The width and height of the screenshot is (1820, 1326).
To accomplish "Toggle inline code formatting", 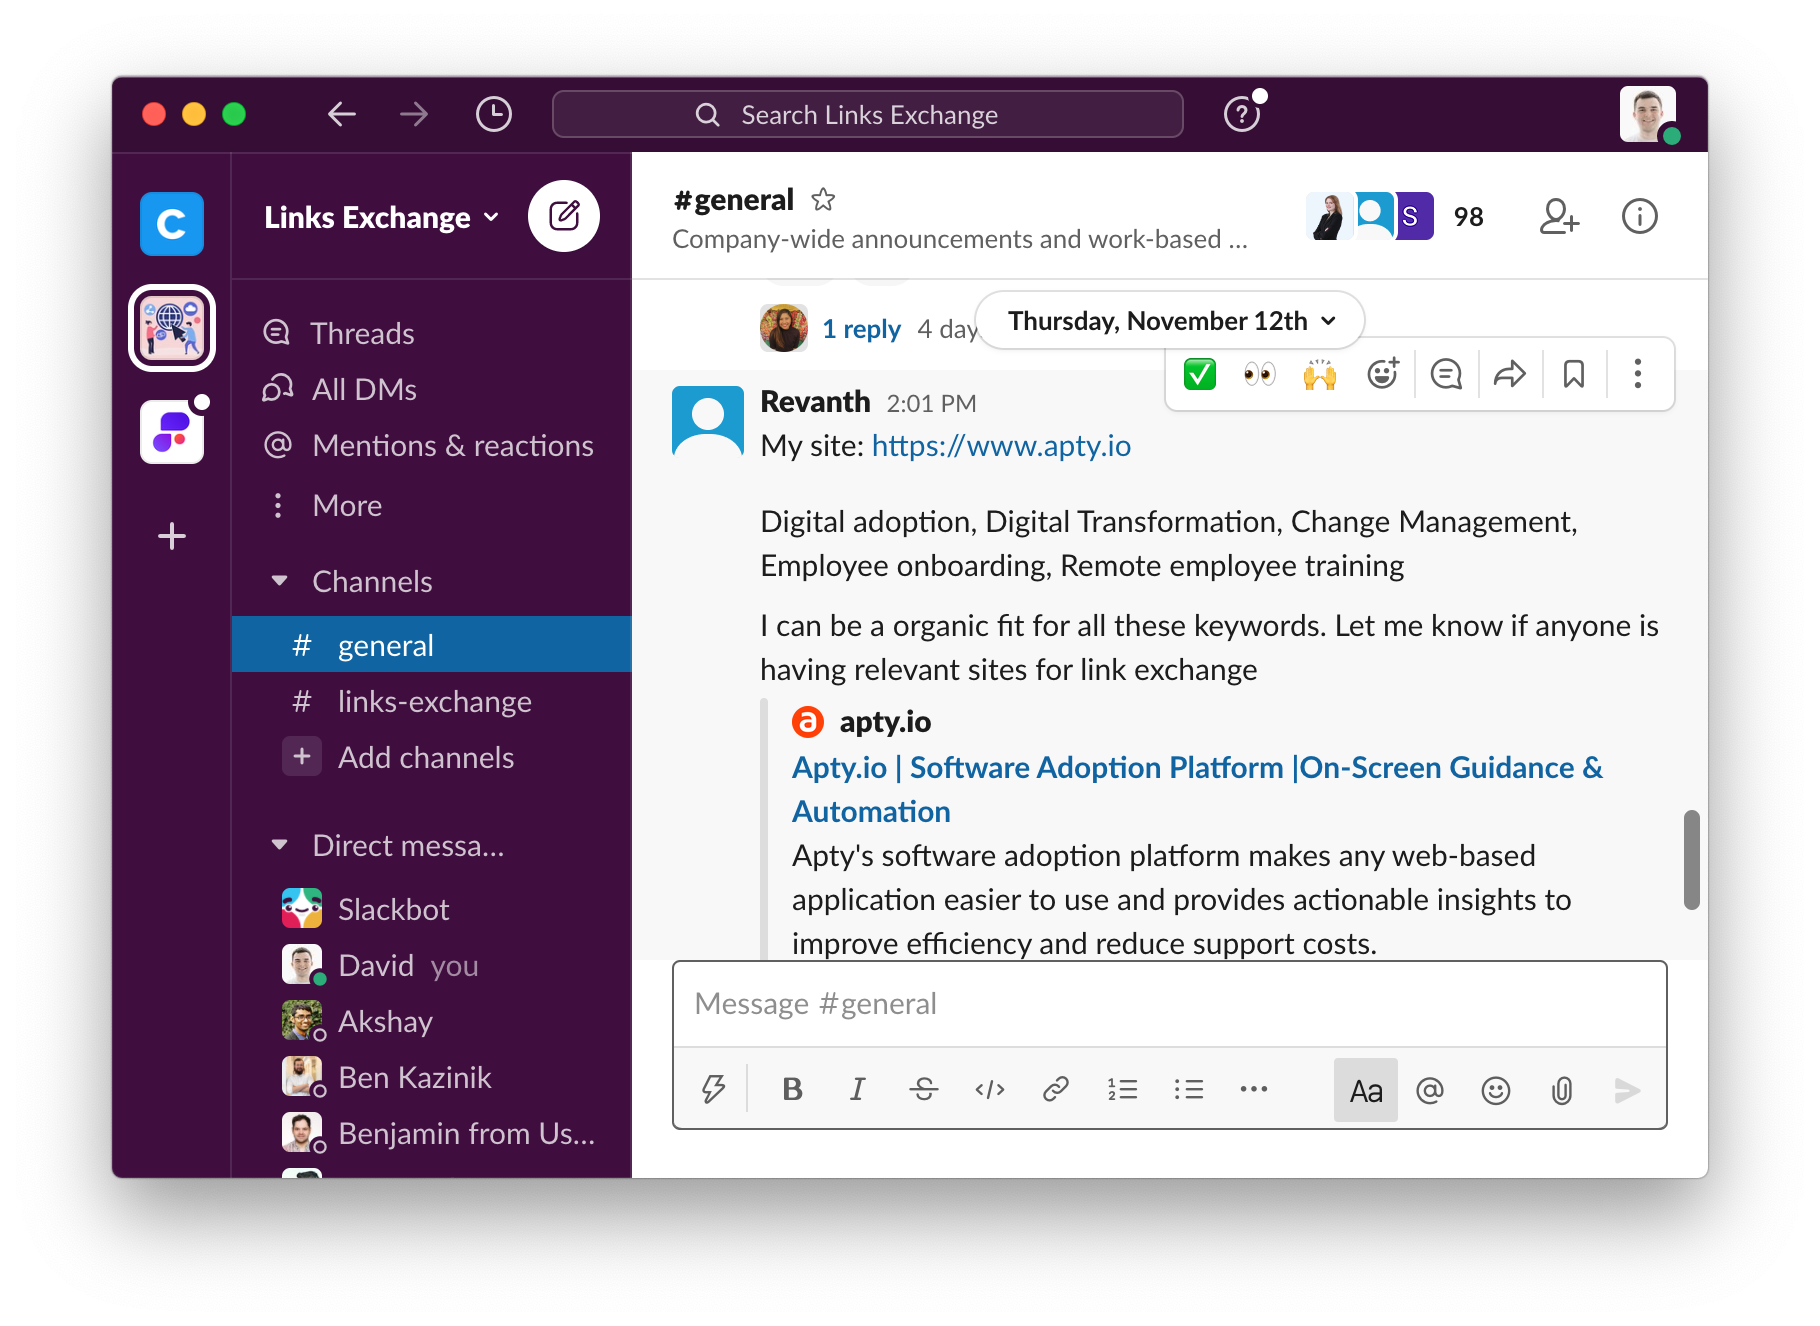I will [x=990, y=1089].
